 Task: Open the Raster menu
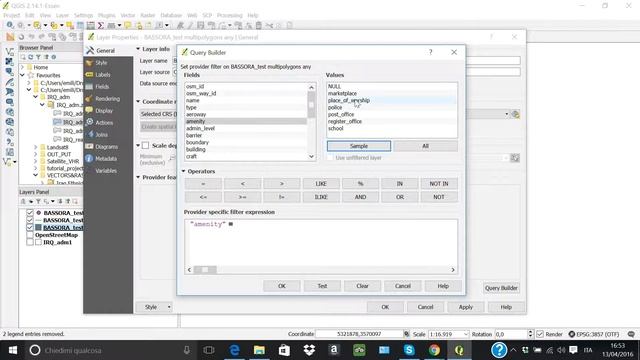coord(147,15)
